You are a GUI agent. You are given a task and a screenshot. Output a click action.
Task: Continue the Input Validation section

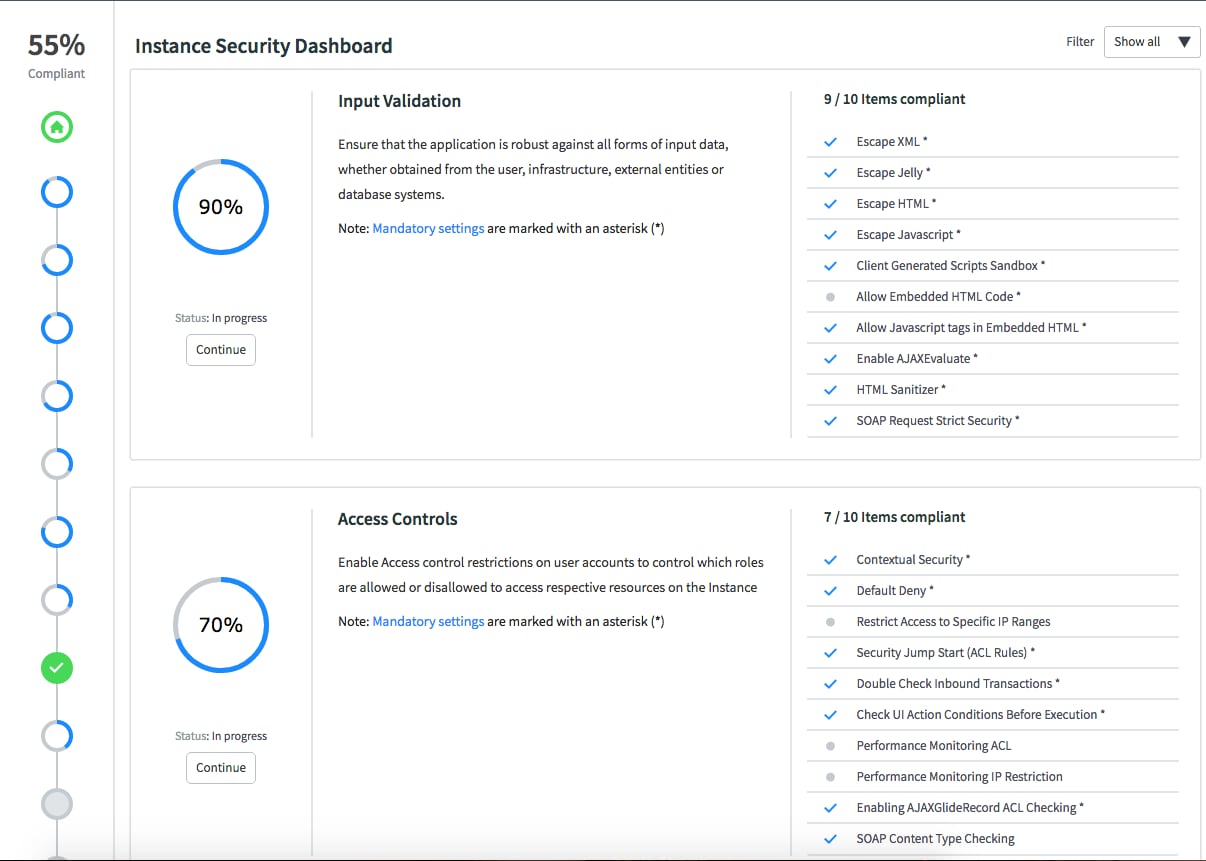point(221,350)
